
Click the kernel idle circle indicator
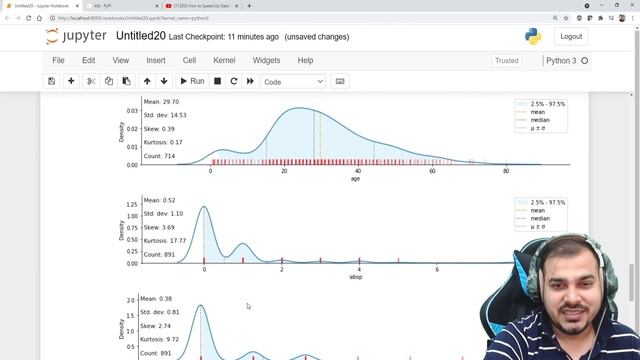pyautogui.click(x=584, y=61)
